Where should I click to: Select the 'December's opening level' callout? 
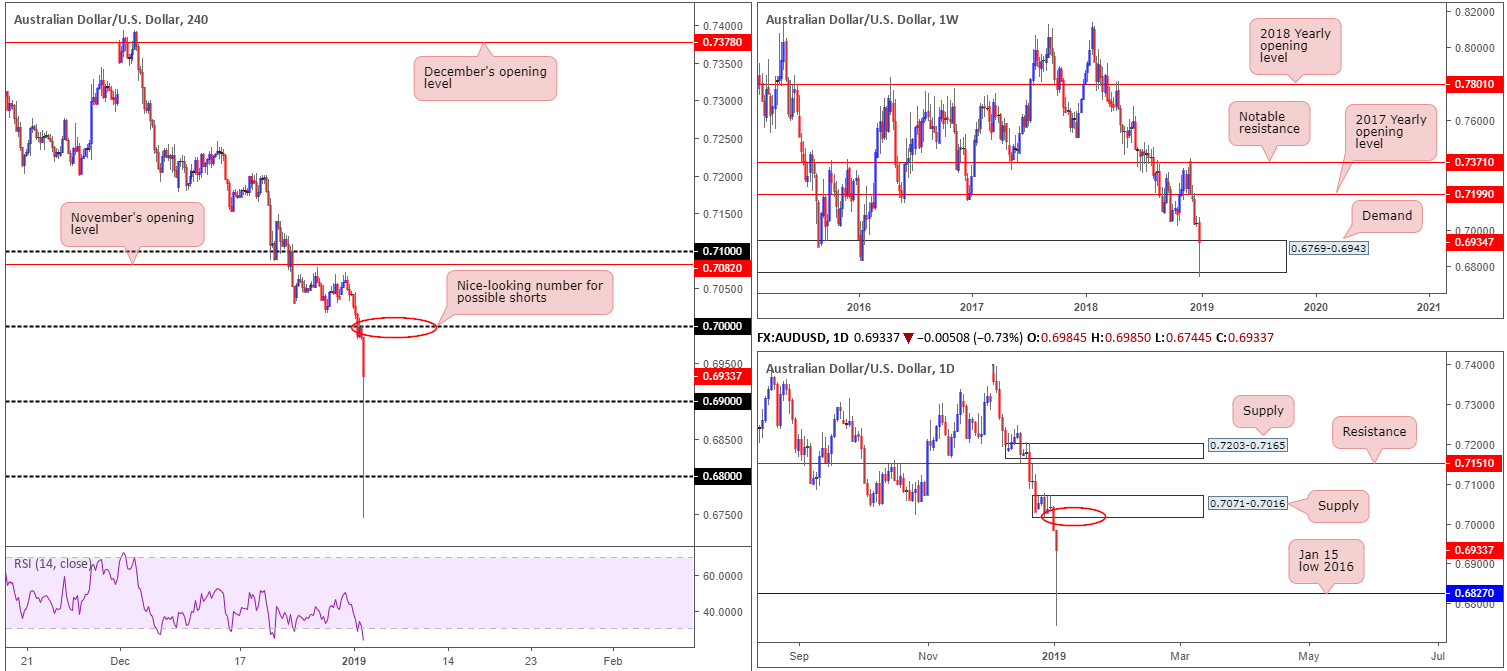point(484,76)
